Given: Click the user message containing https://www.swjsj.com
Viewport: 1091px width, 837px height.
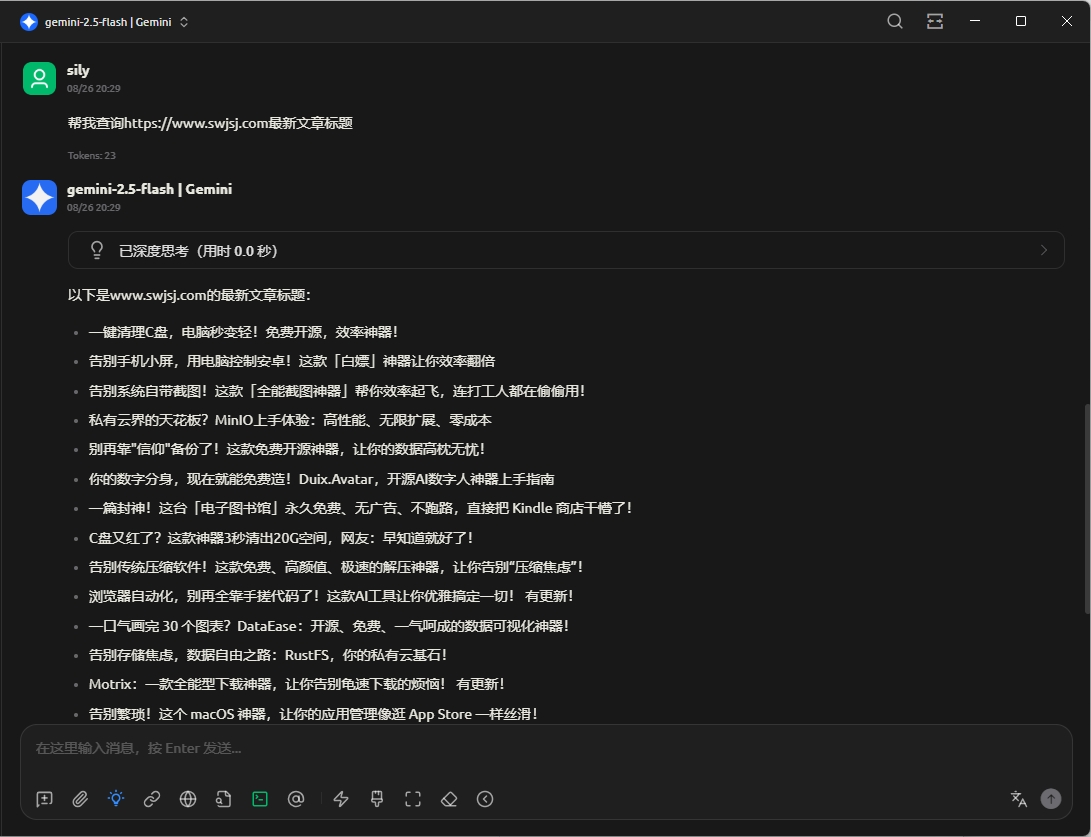Looking at the screenshot, I should point(210,123).
